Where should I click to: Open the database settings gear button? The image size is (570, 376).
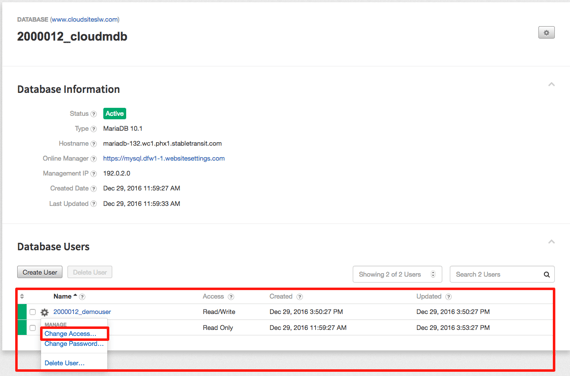[x=546, y=33]
